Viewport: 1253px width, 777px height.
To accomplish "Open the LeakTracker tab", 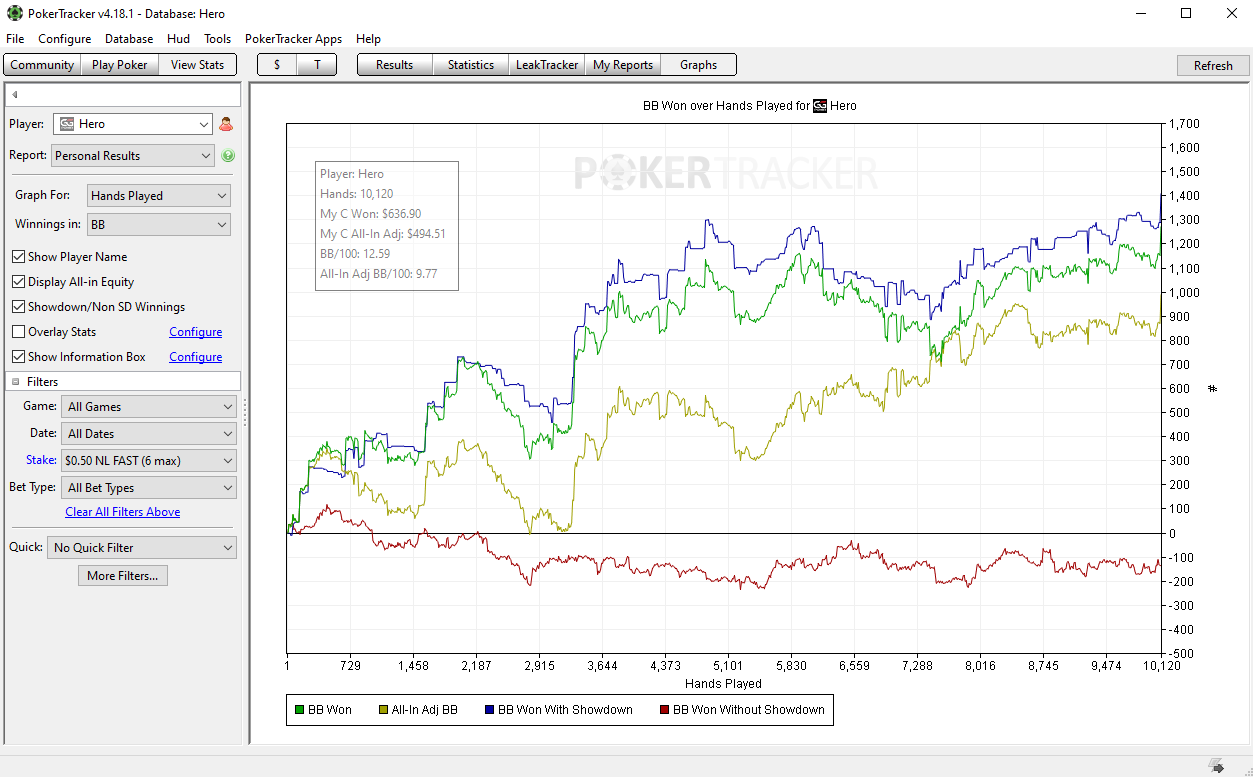I will 546,65.
